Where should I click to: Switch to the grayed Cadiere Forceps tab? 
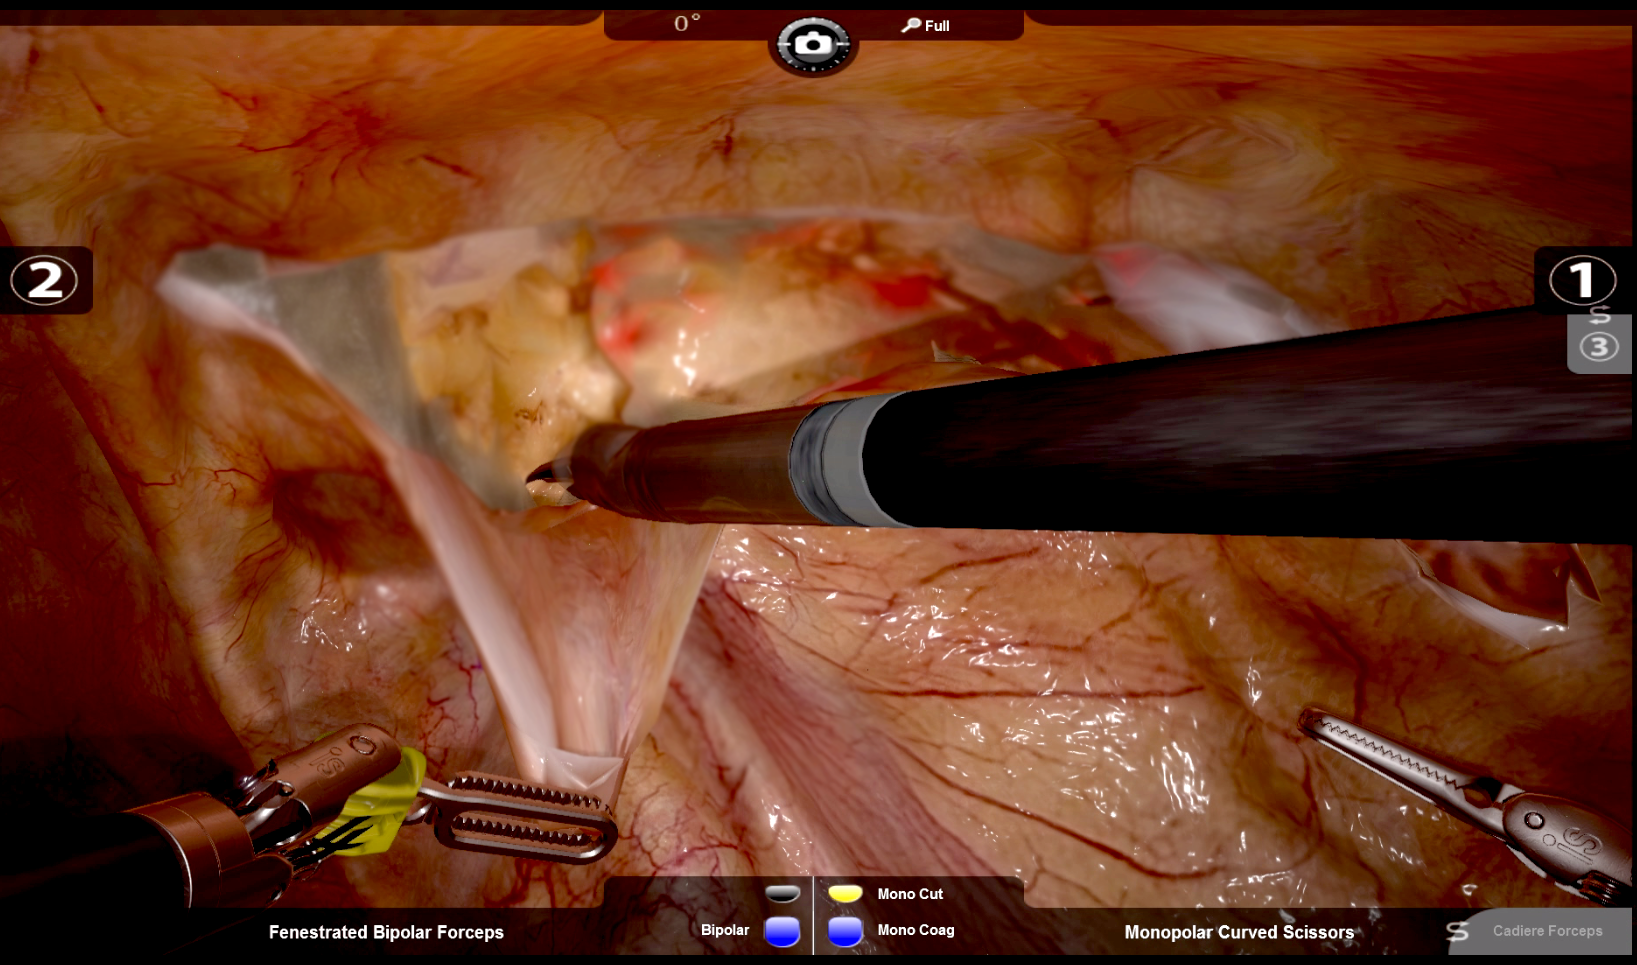tap(1547, 931)
